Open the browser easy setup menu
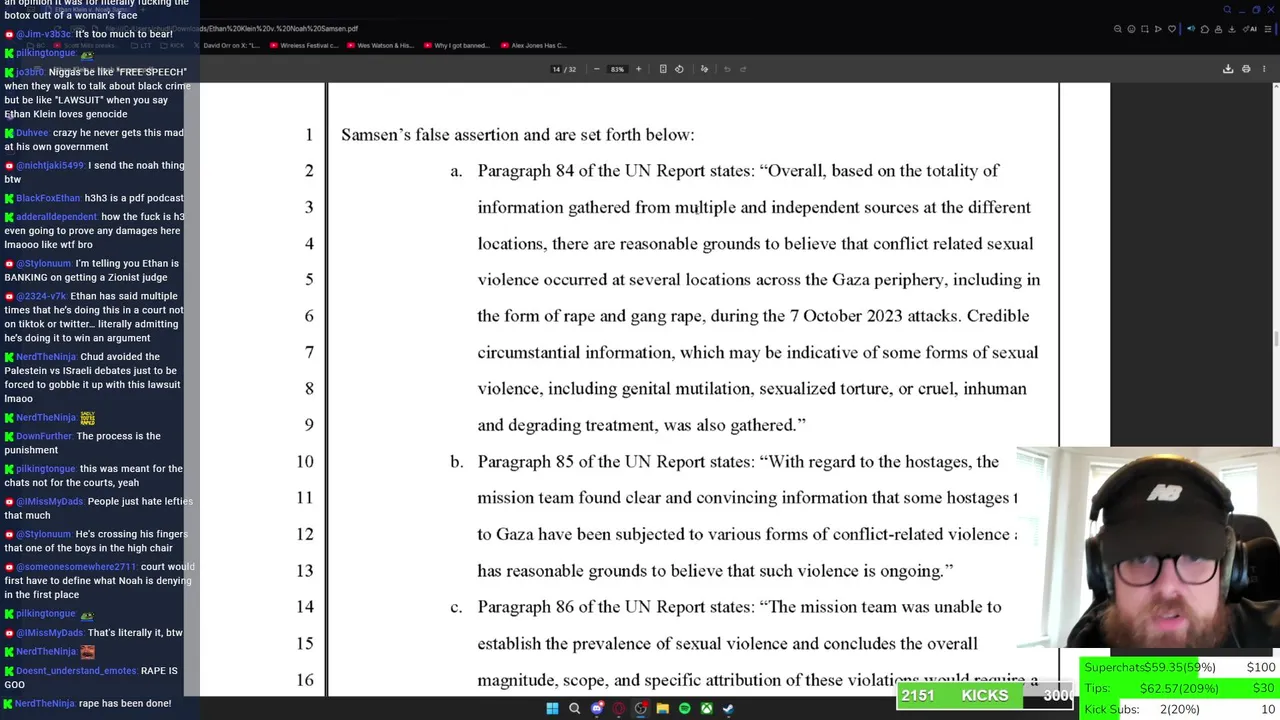The width and height of the screenshot is (1280, 720). tap(1268, 29)
